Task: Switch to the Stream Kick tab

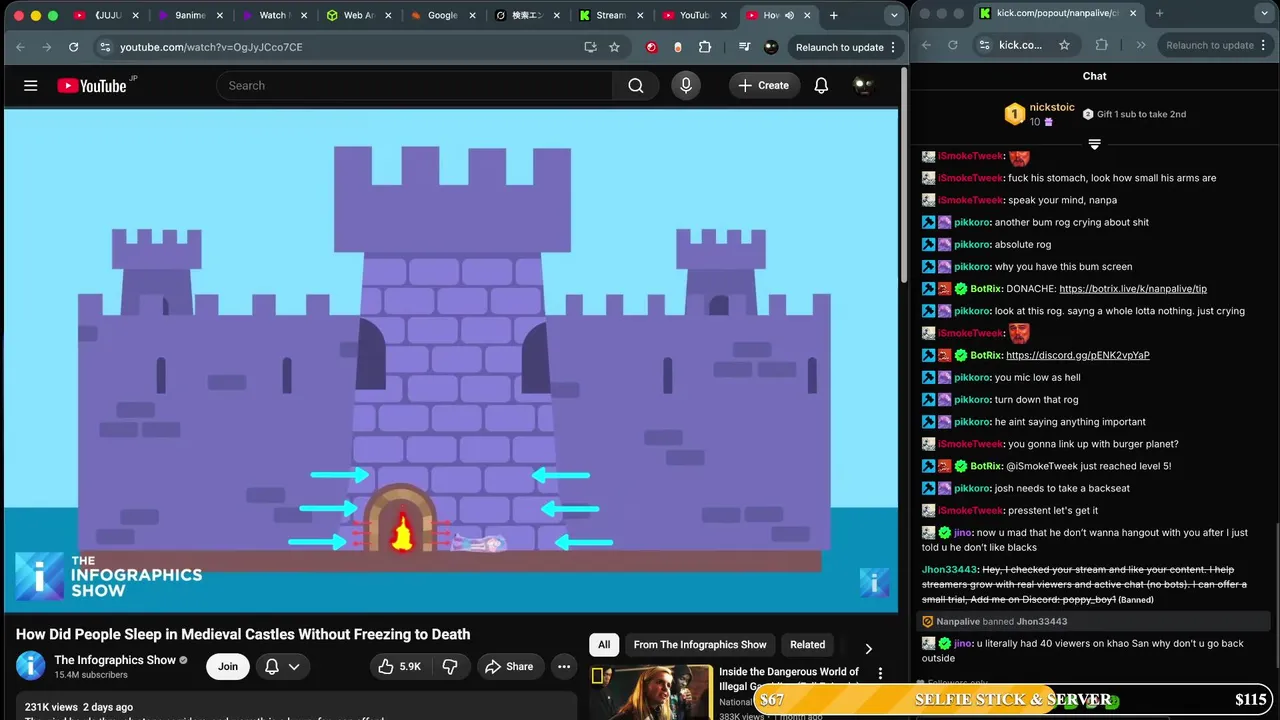Action: [610, 15]
